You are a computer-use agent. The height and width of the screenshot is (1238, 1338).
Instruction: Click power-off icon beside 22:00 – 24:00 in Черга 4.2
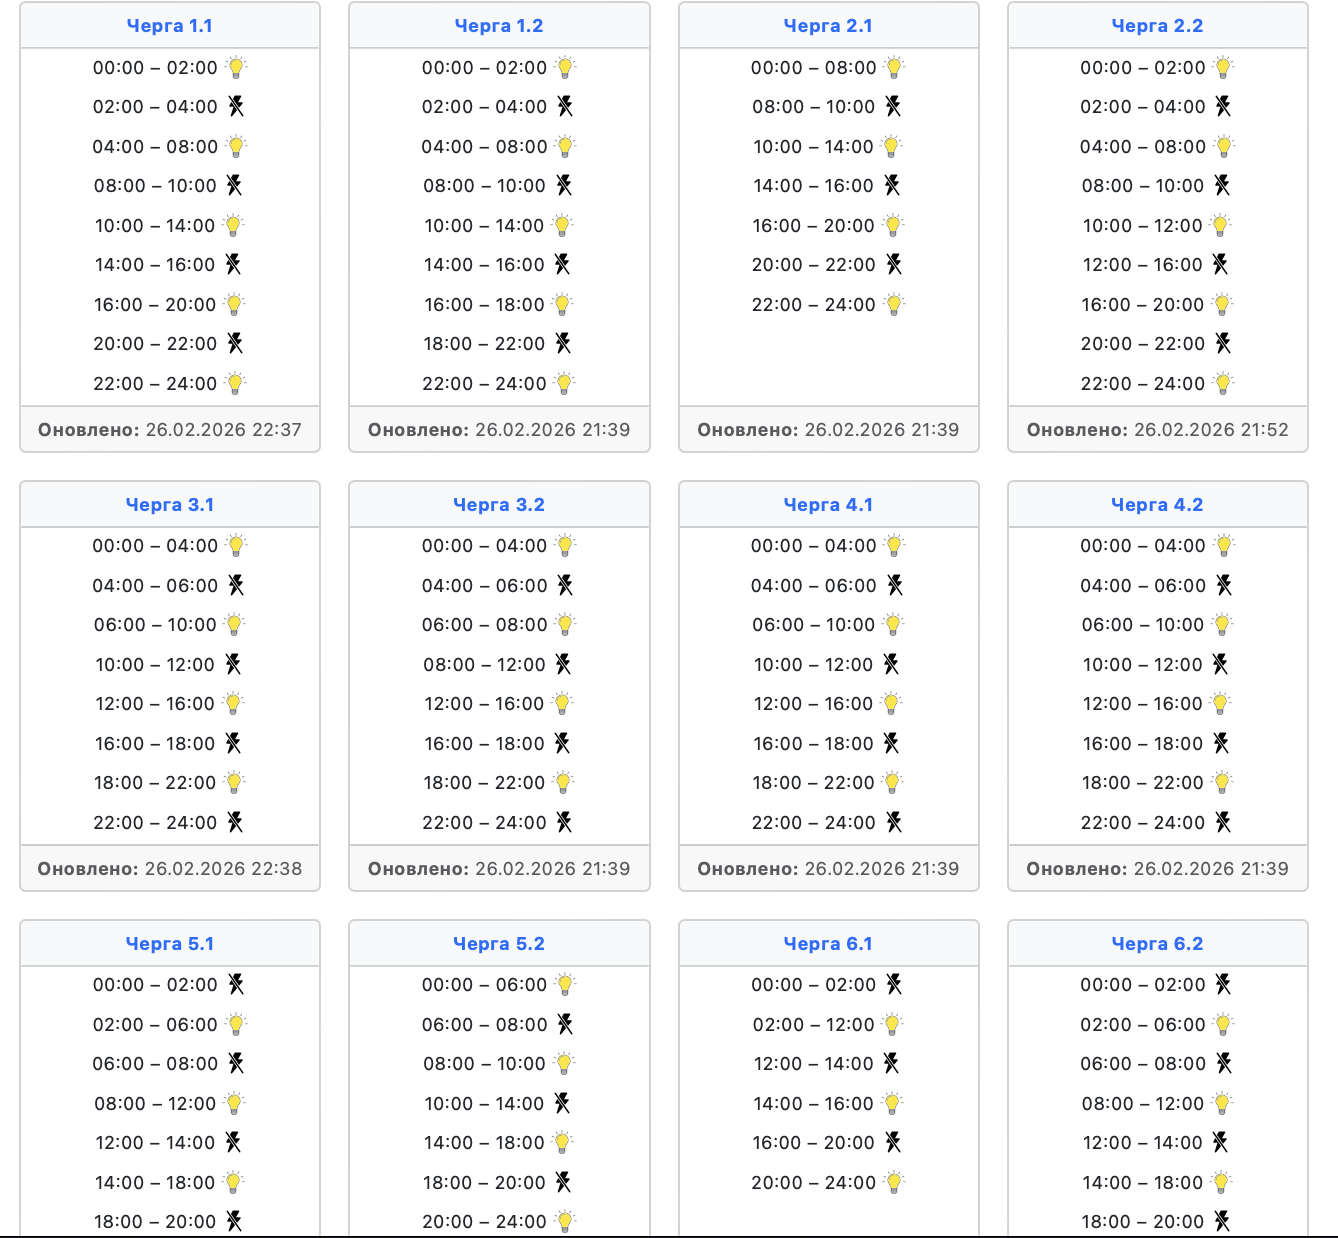[1222, 822]
